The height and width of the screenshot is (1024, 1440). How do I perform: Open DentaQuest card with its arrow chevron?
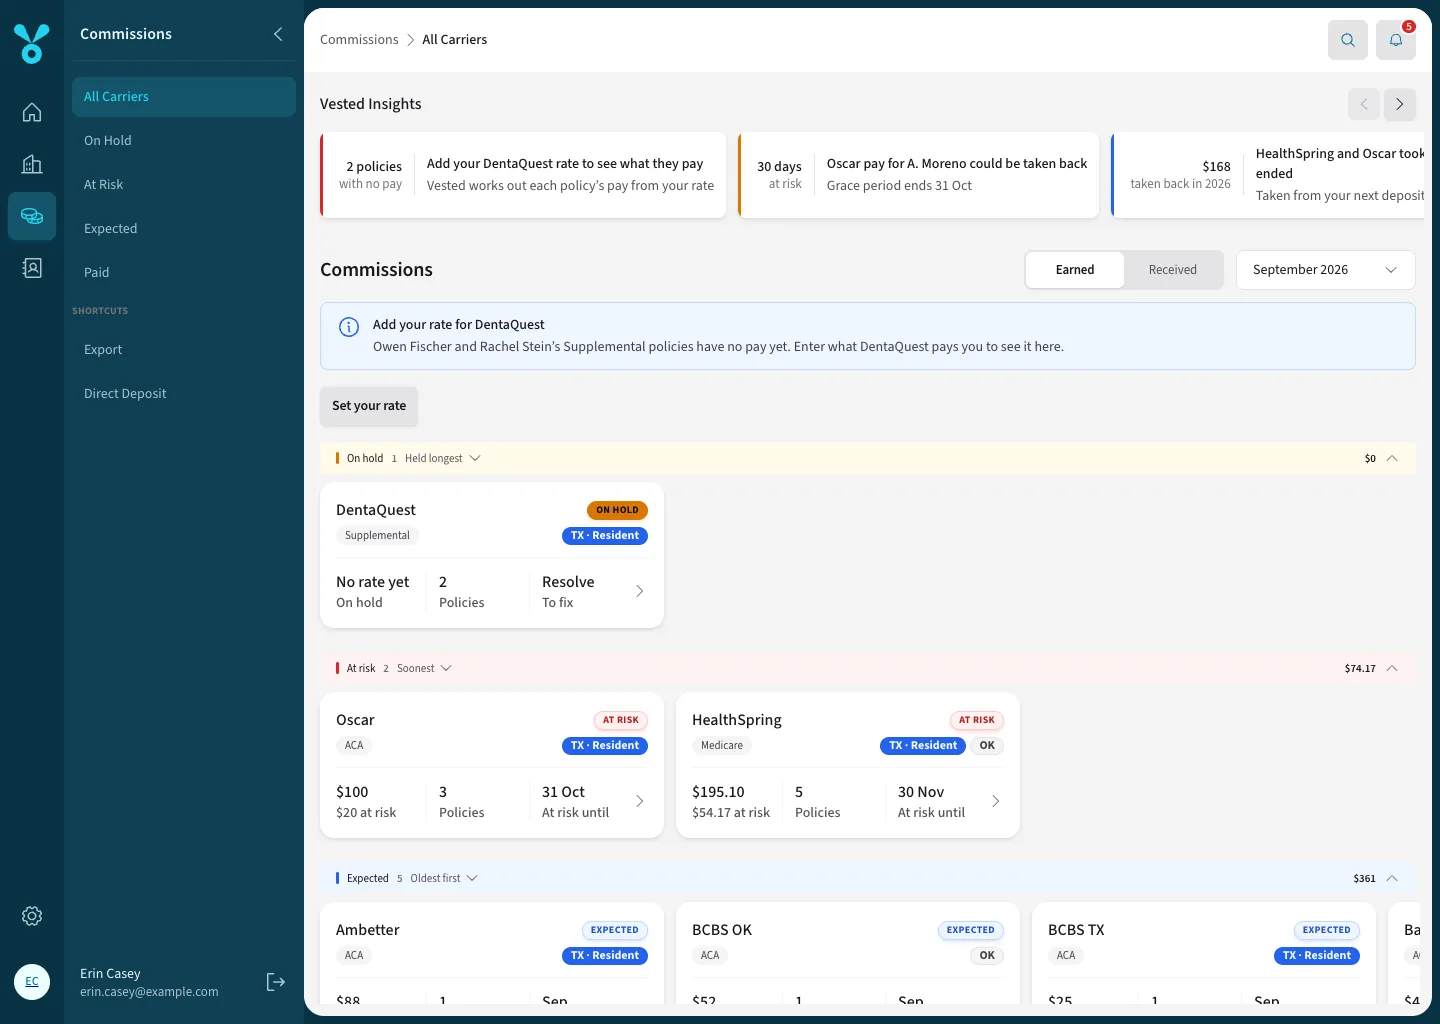[x=640, y=591]
